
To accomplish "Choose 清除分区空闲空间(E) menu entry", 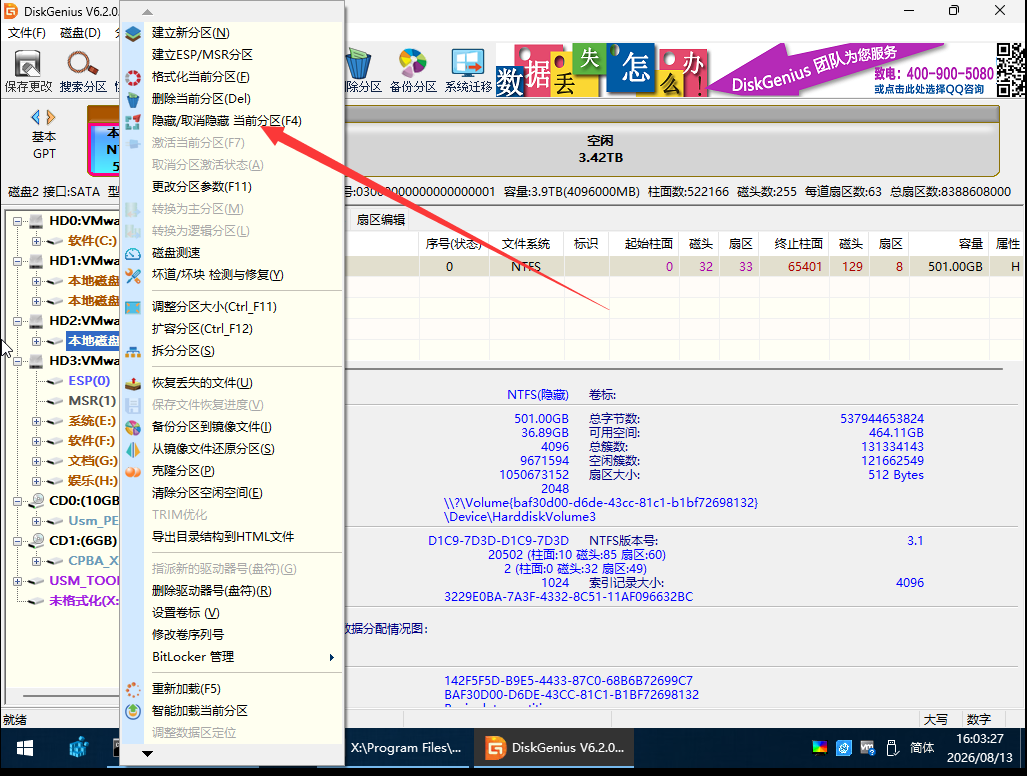I will pyautogui.click(x=207, y=492).
